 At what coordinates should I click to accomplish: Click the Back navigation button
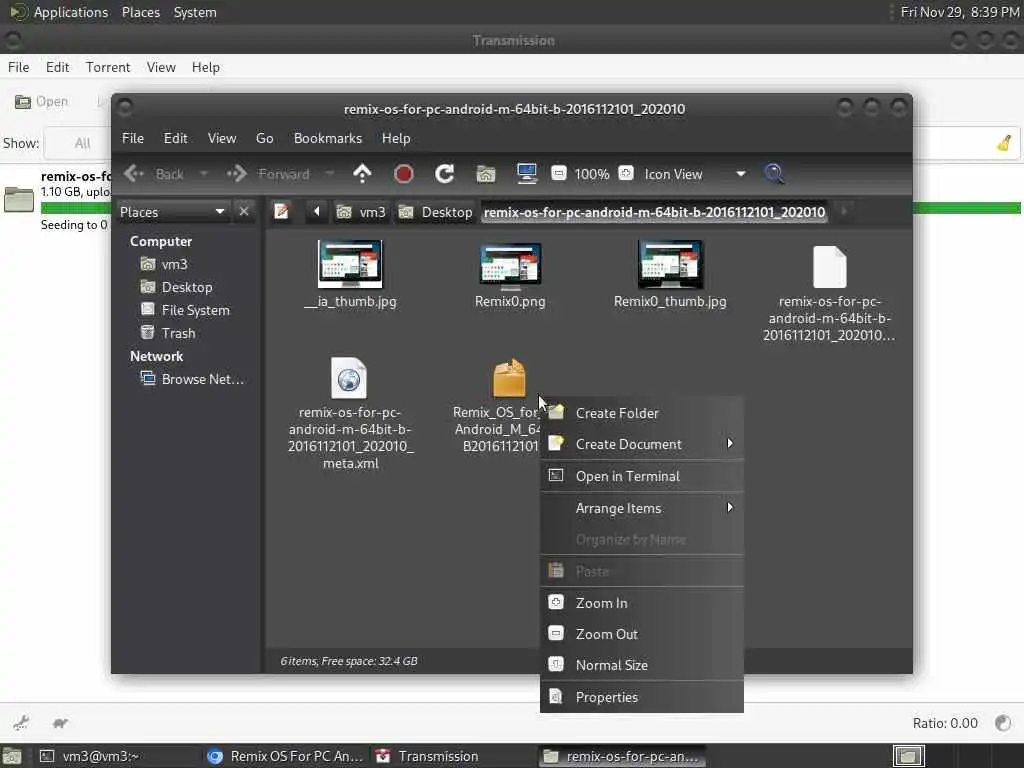pyautogui.click(x=154, y=174)
